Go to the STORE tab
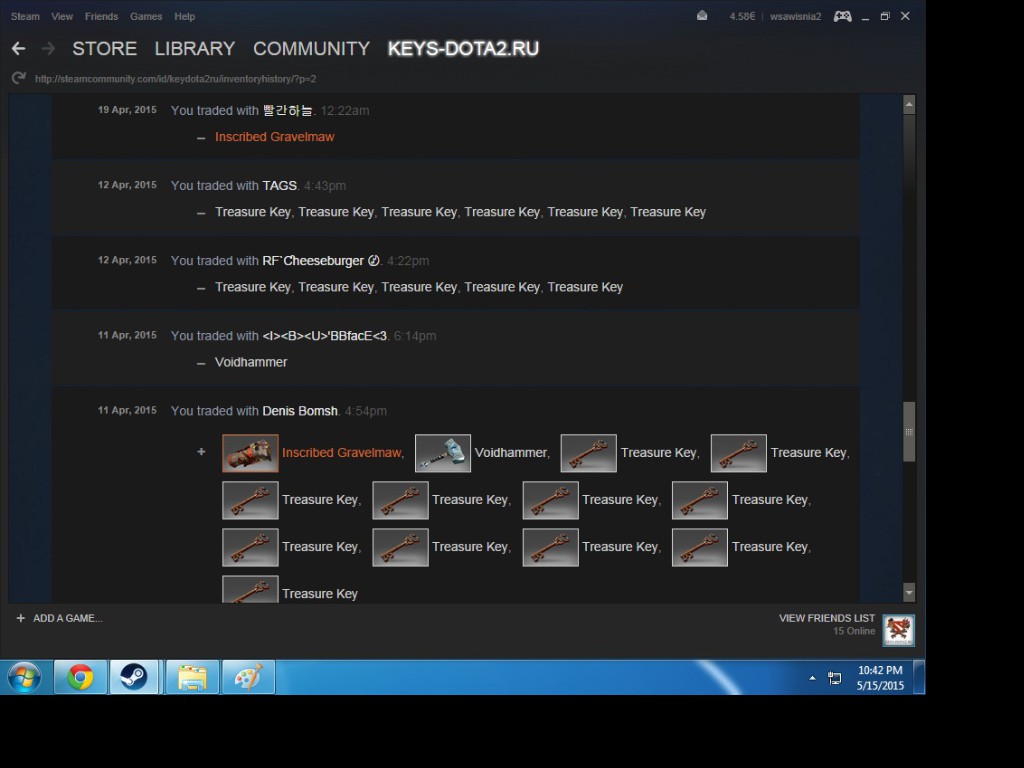 (104, 48)
